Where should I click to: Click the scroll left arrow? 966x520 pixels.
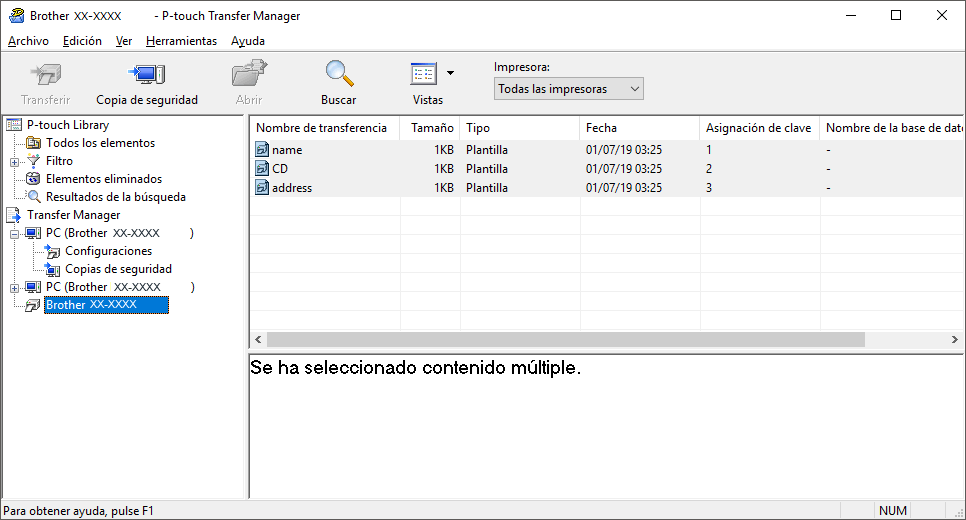(x=258, y=339)
